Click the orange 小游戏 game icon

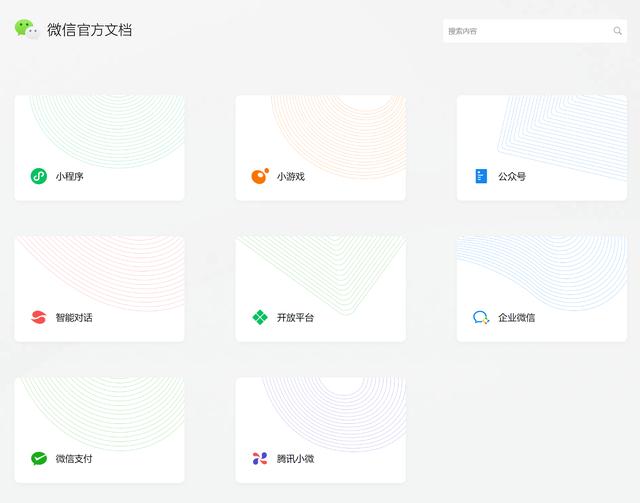[x=260, y=176]
